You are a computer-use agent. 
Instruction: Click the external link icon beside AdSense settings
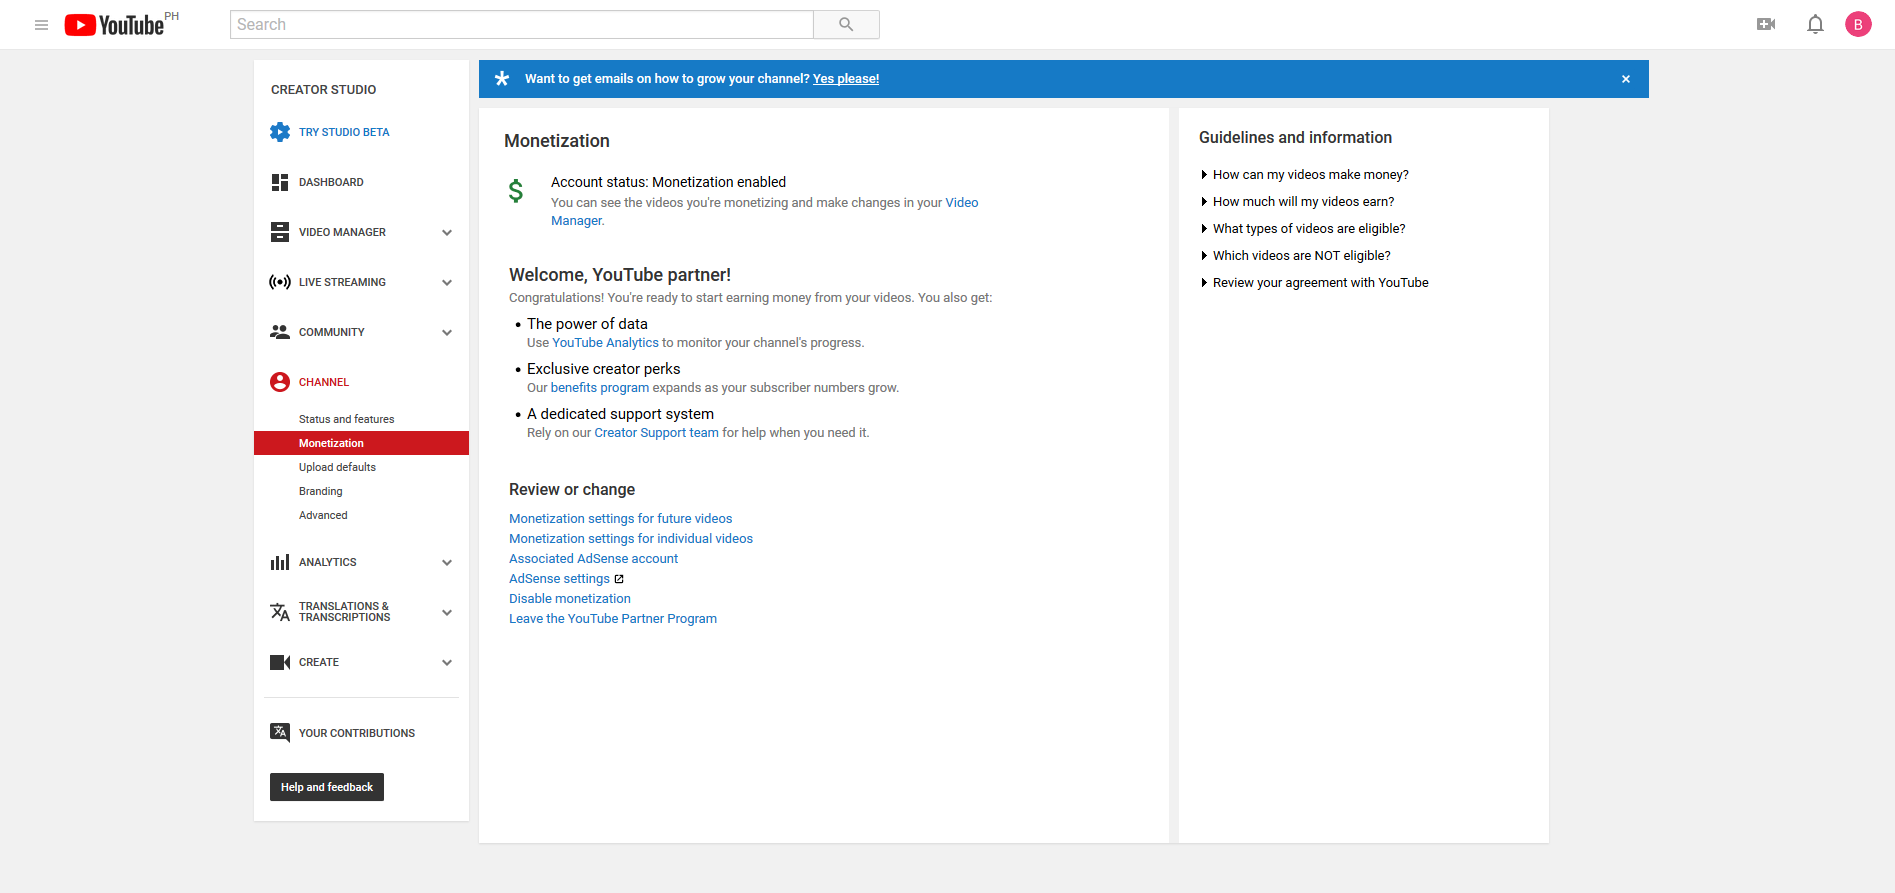click(x=619, y=579)
